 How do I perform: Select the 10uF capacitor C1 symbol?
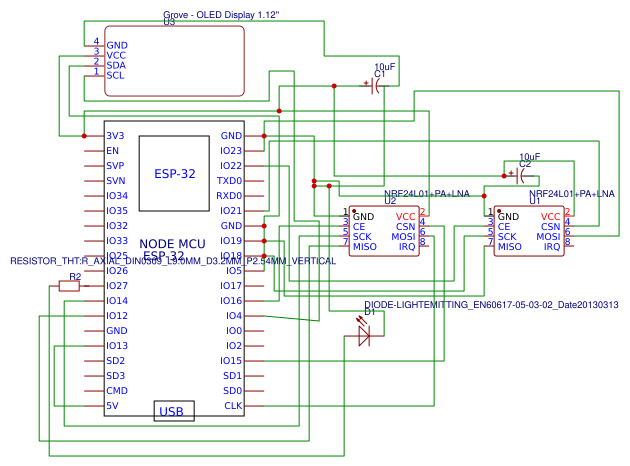point(375,87)
